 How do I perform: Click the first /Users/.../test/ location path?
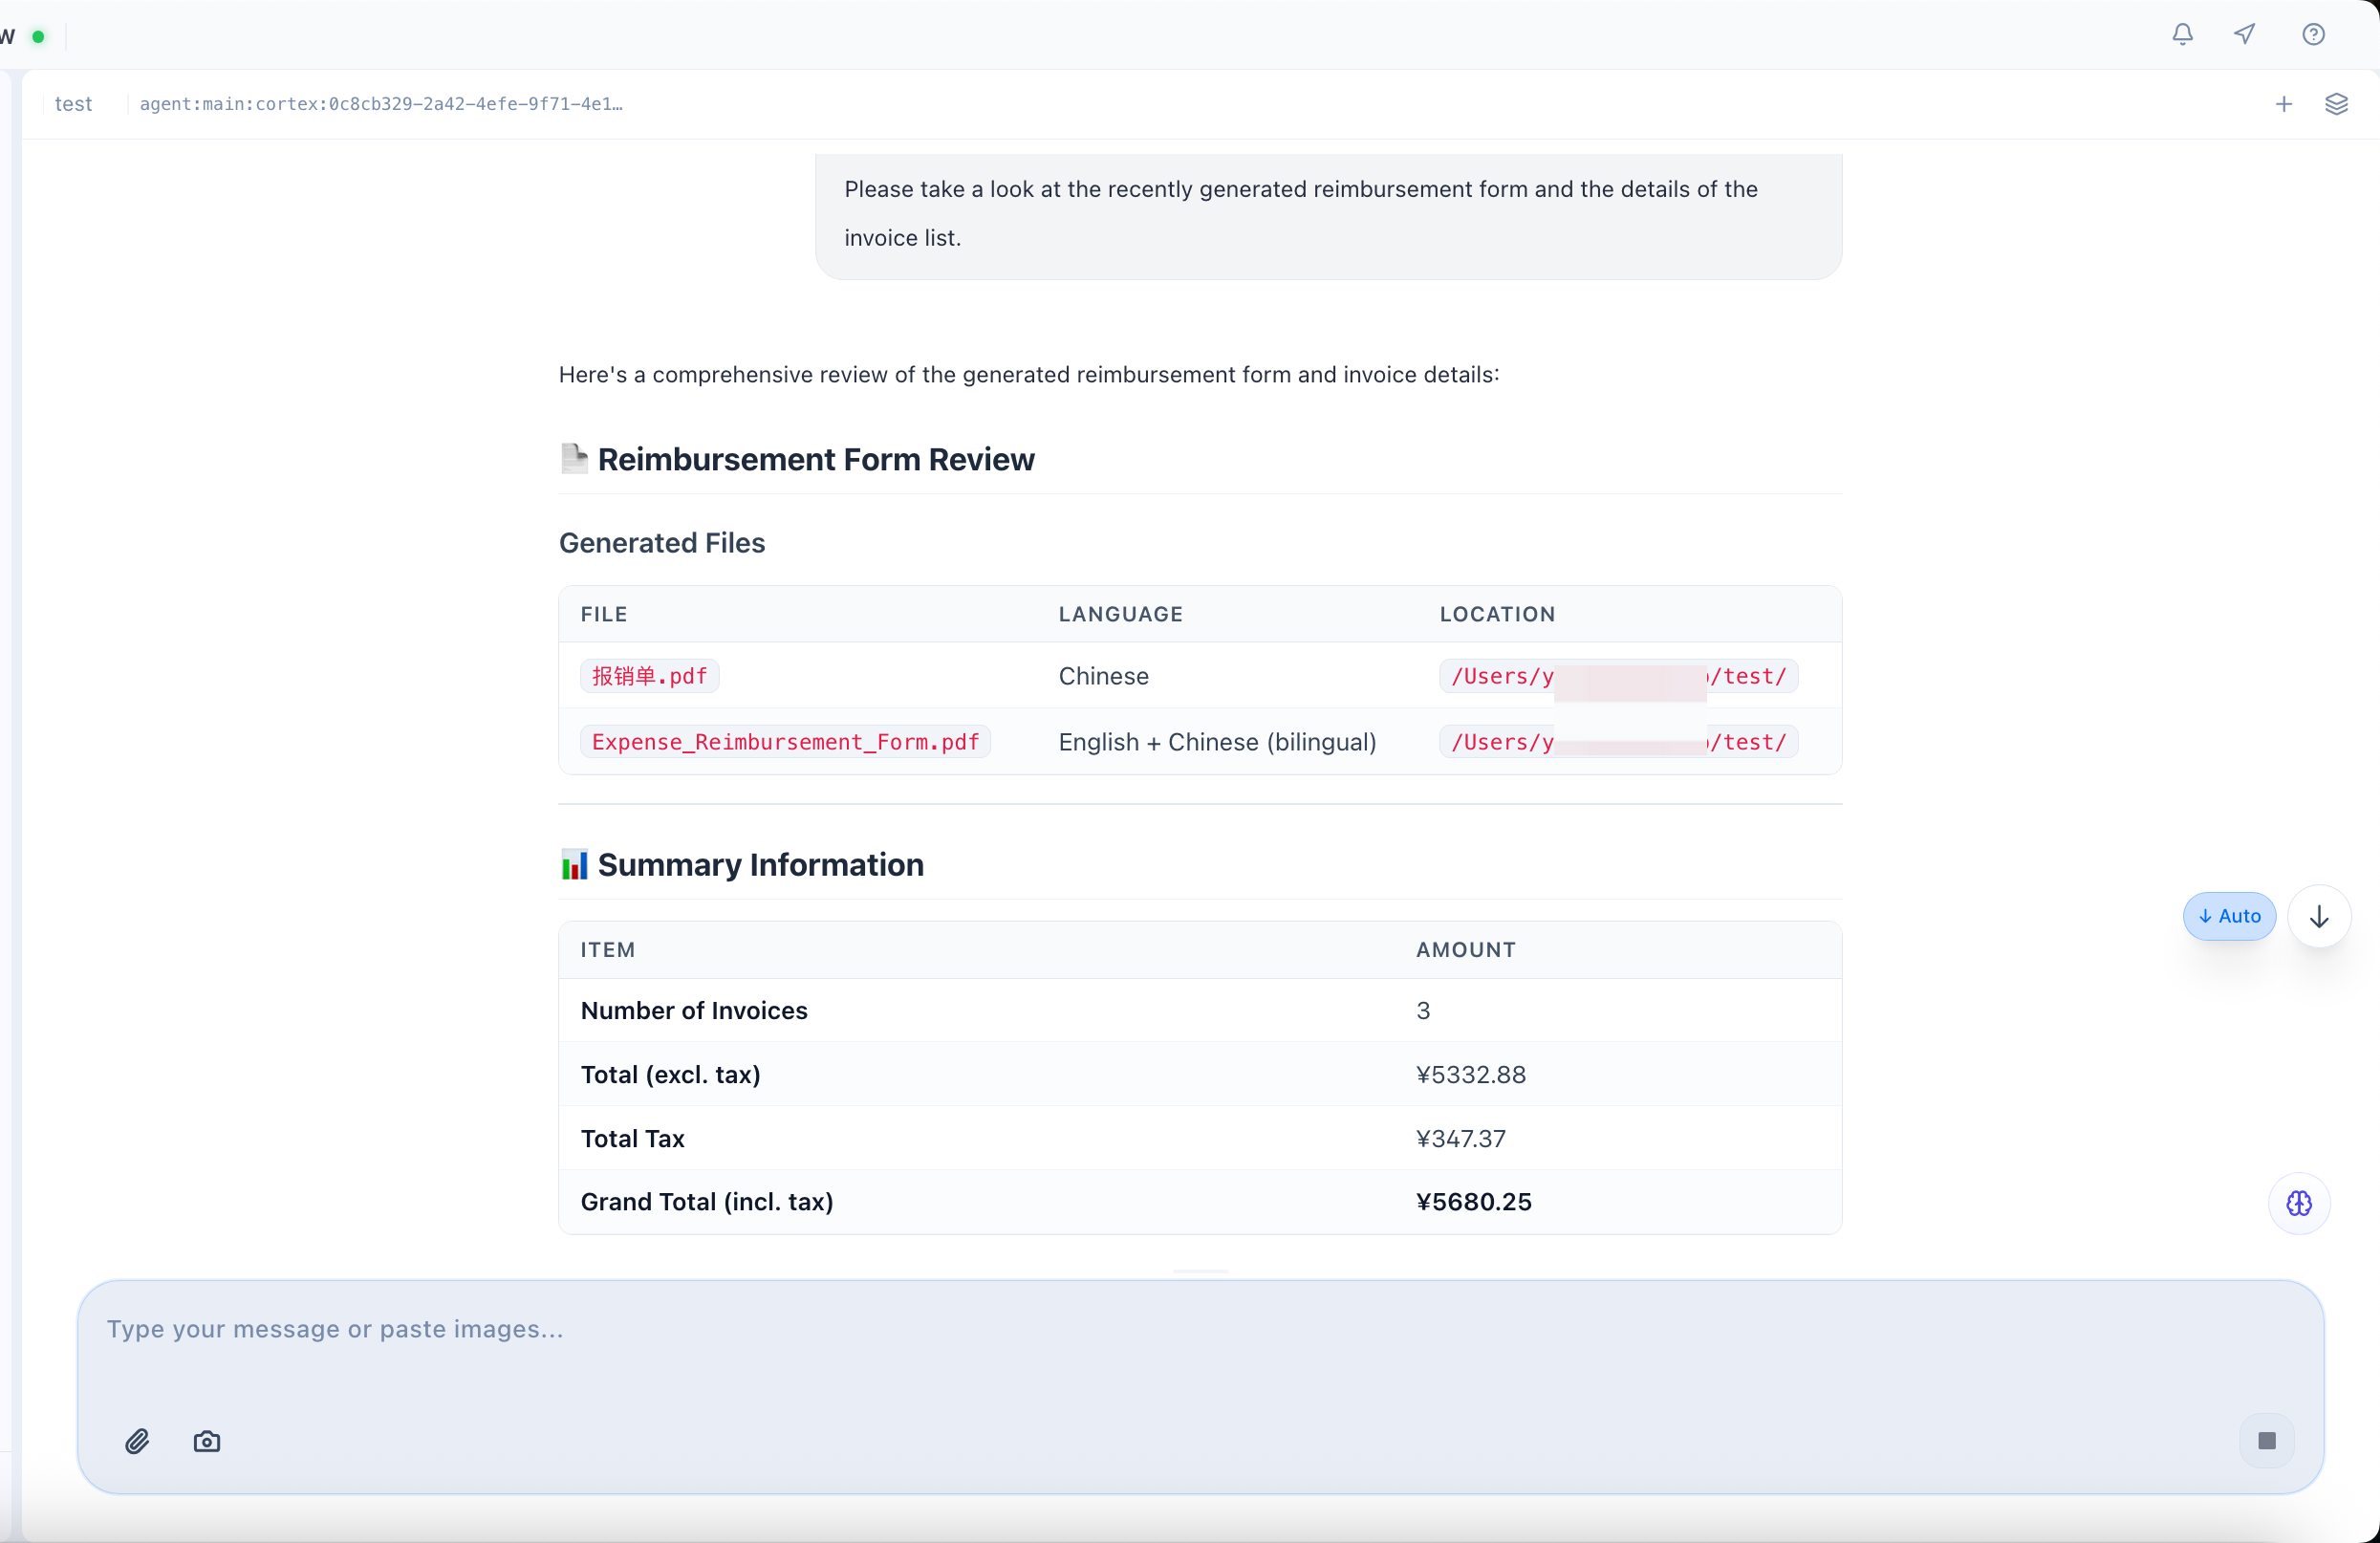tap(1617, 676)
